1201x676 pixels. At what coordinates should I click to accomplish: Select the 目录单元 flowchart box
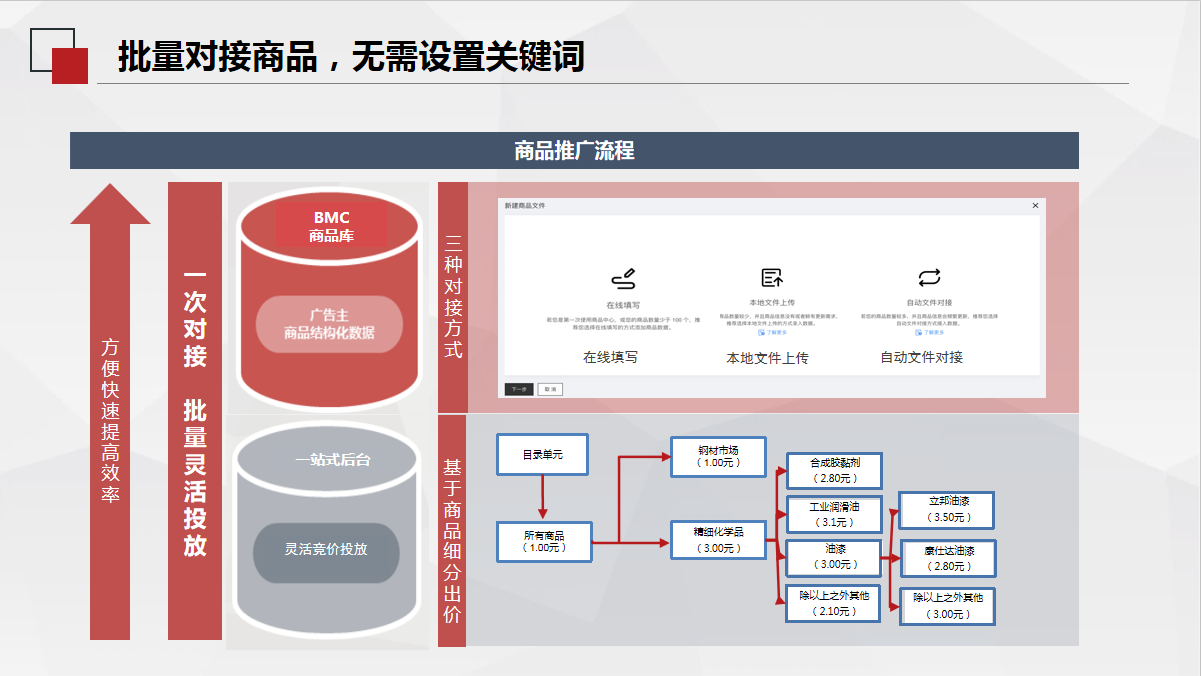click(543, 455)
